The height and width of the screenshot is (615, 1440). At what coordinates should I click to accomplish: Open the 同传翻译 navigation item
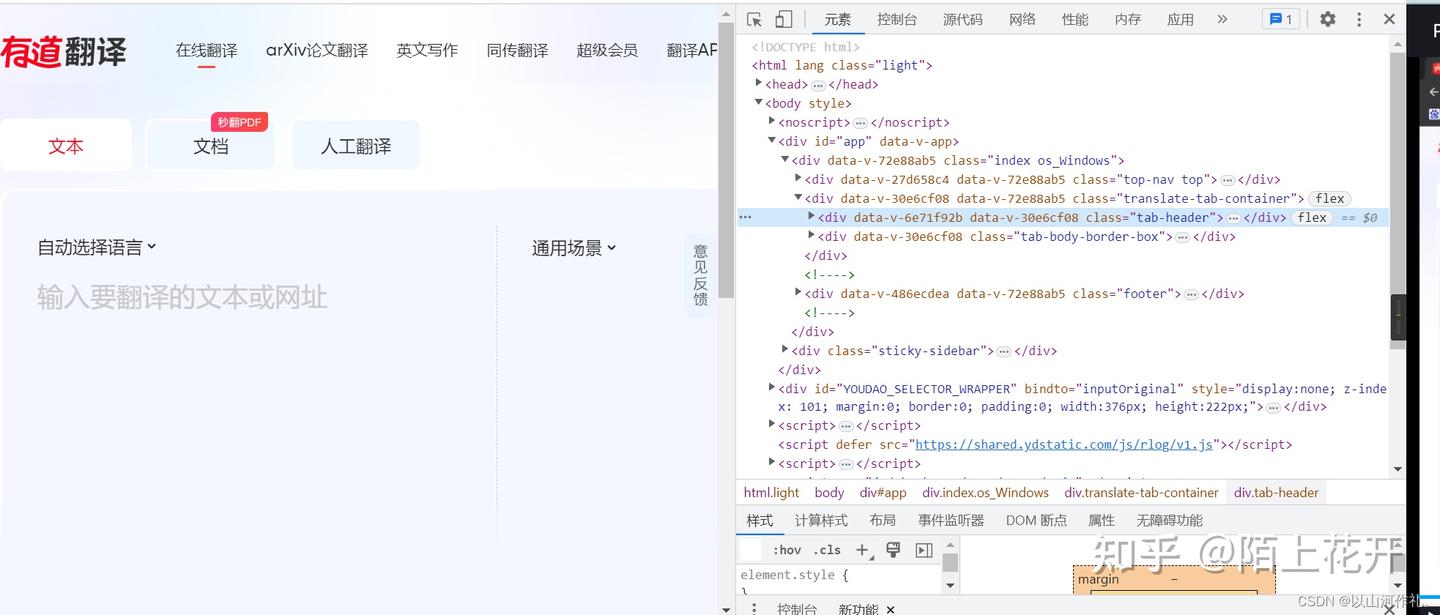[x=517, y=50]
